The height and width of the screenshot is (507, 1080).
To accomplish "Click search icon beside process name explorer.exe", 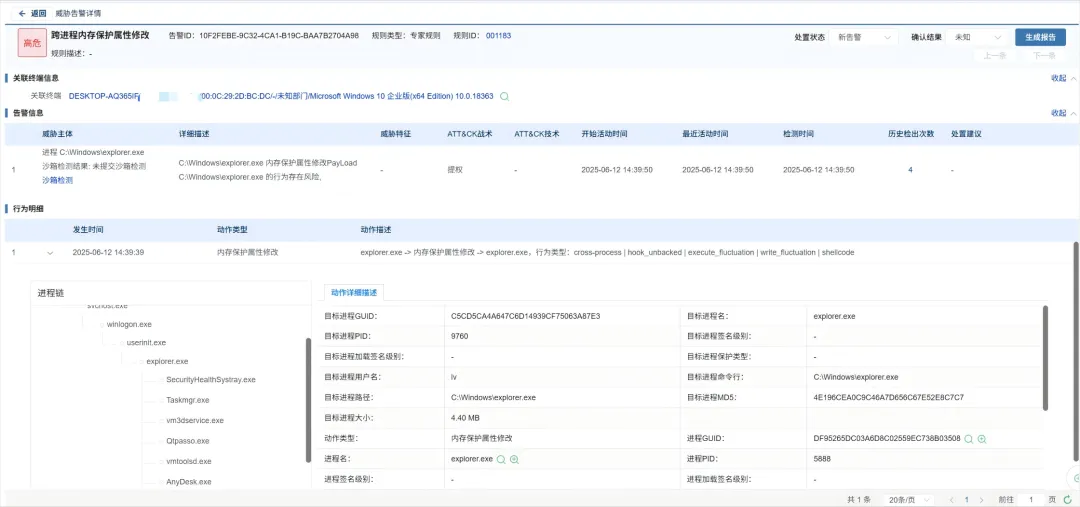I will pos(501,459).
